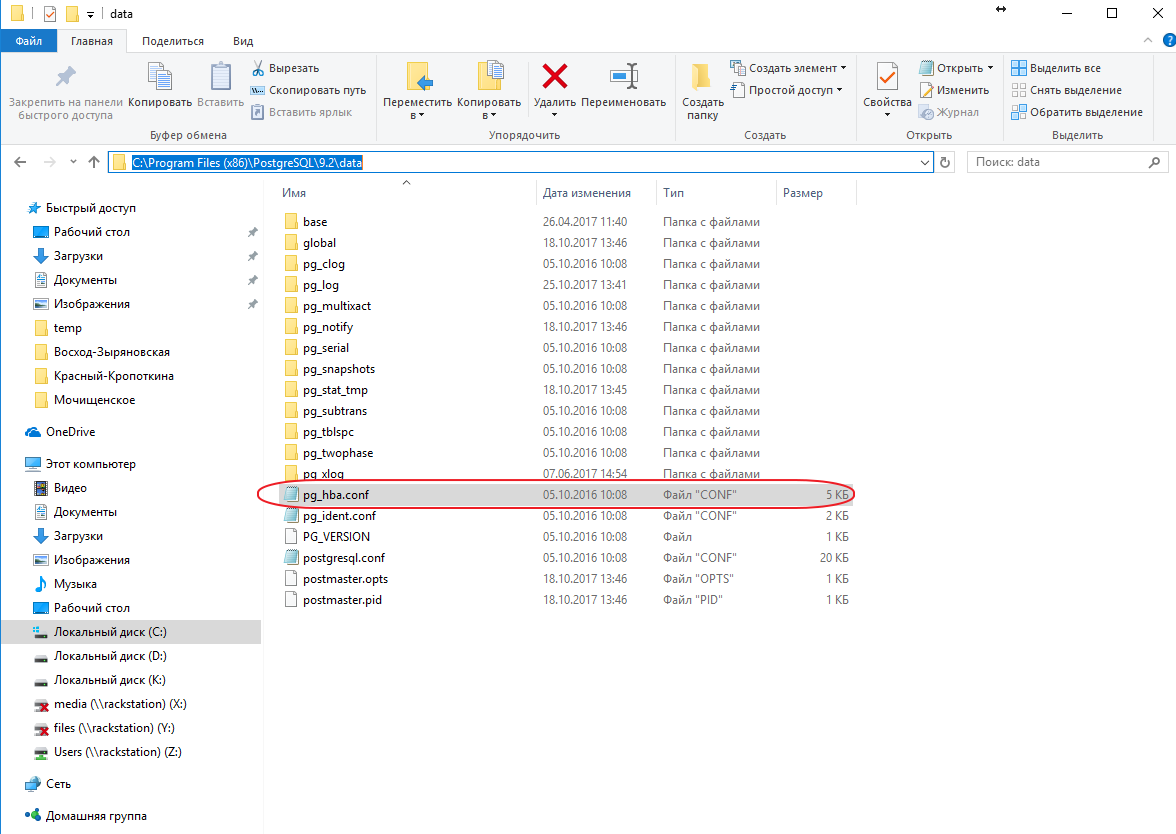Select the postgresql.conf file
The width and height of the screenshot is (1176, 834).
[343, 558]
